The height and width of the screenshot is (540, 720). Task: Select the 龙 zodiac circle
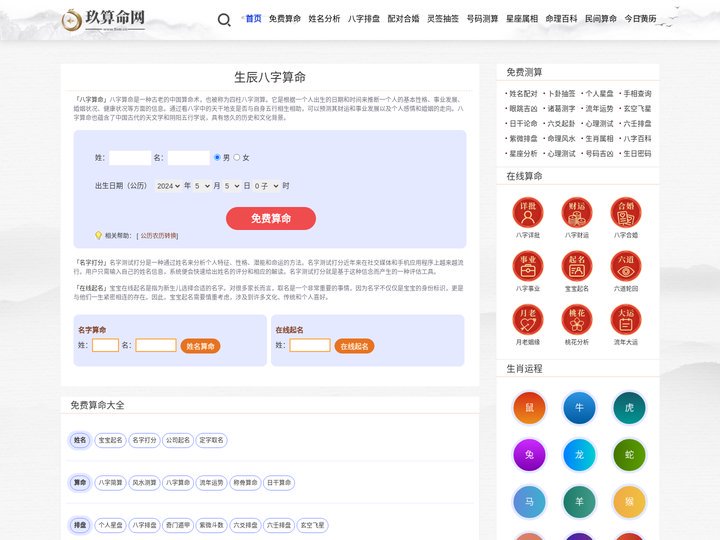tap(579, 455)
